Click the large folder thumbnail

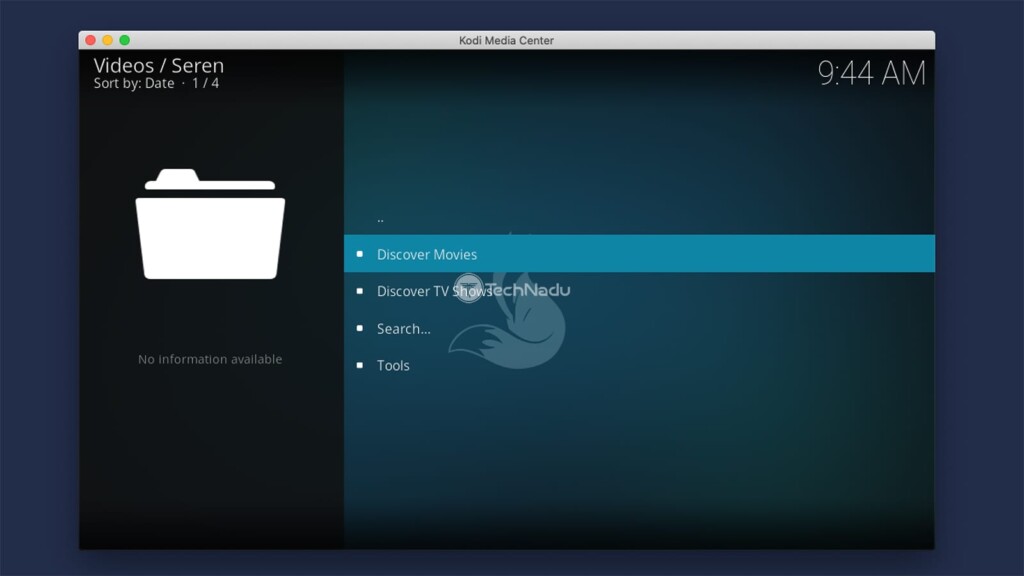(x=210, y=224)
